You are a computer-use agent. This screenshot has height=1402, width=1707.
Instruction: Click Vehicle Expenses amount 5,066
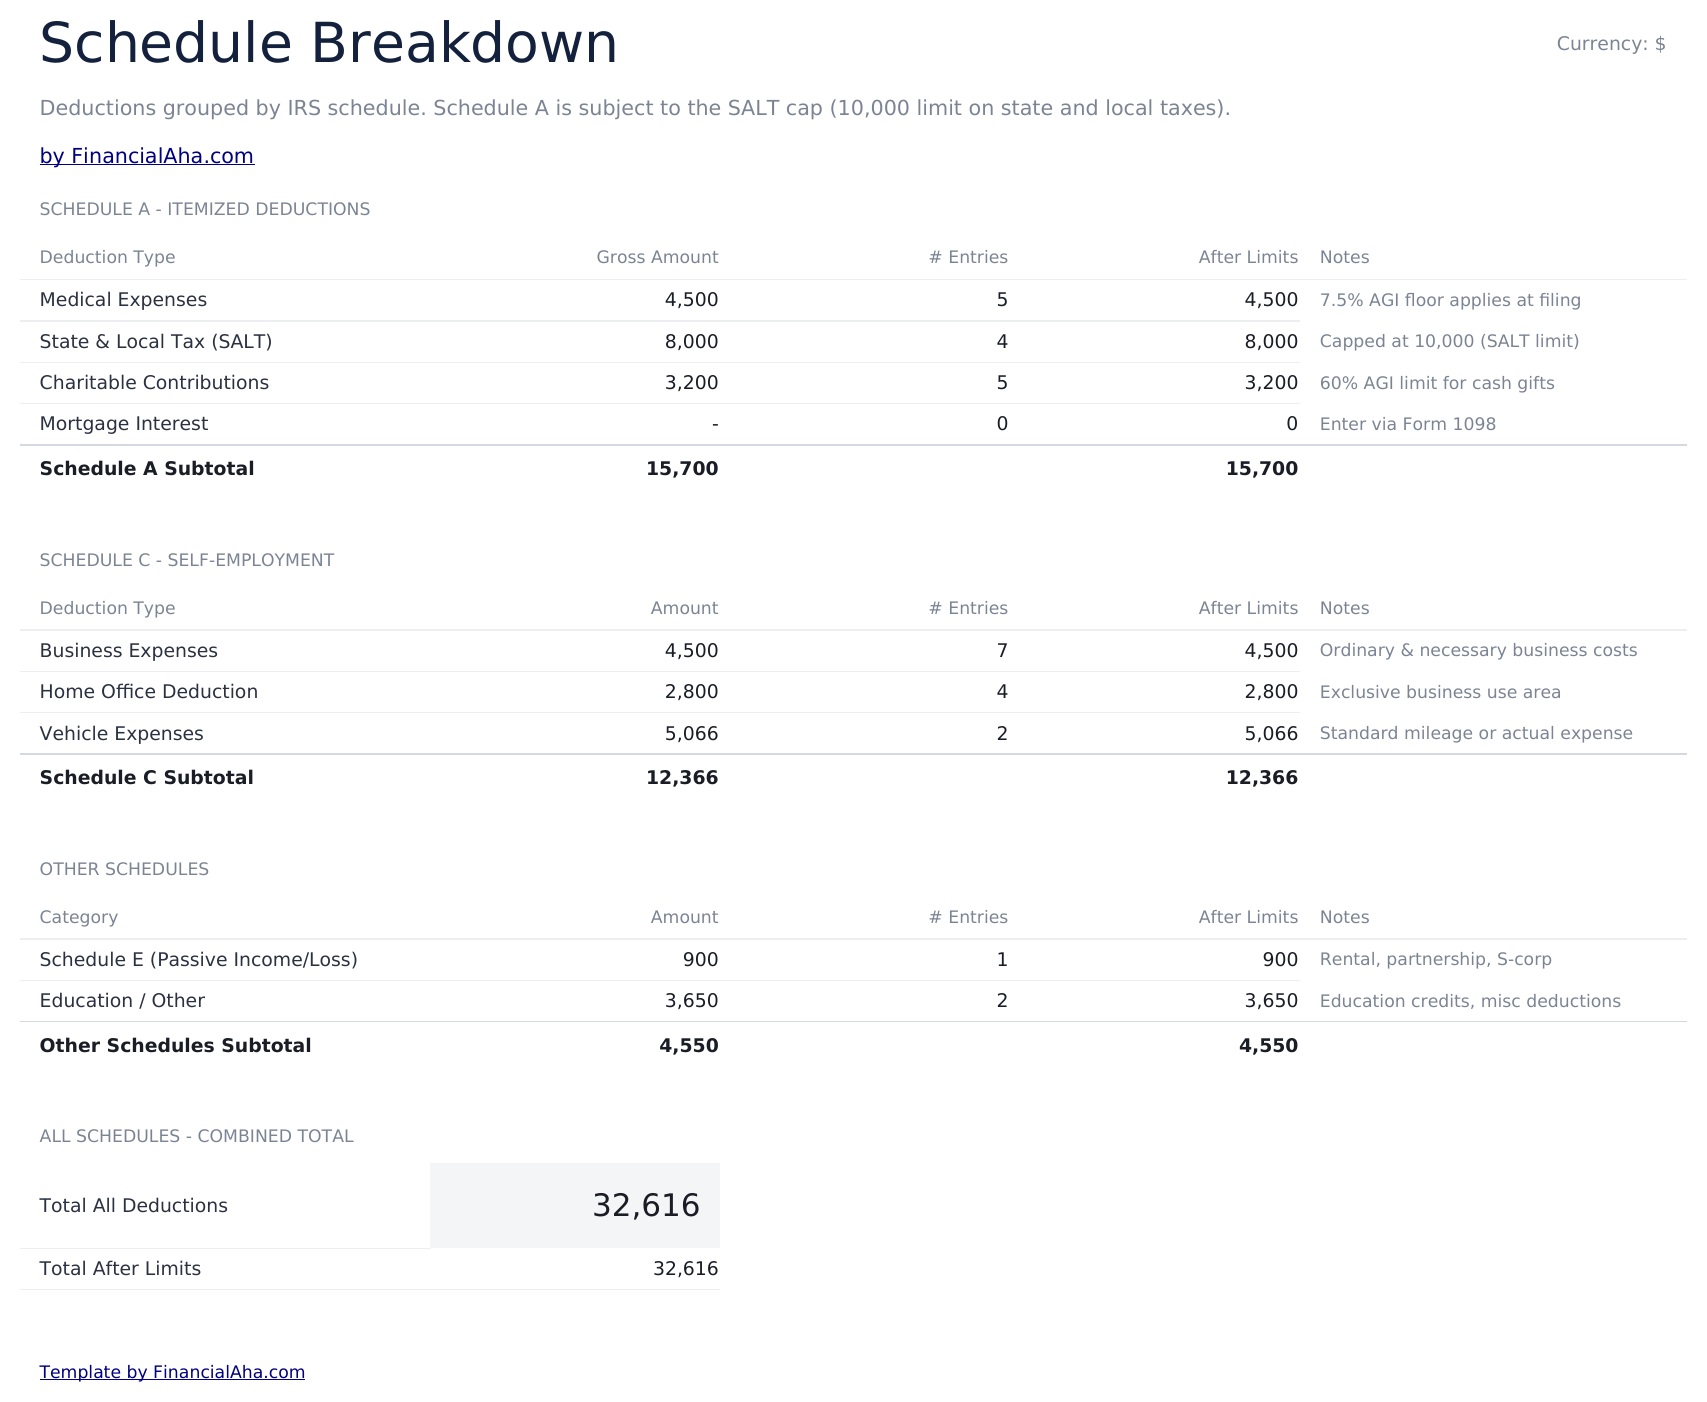coord(691,734)
